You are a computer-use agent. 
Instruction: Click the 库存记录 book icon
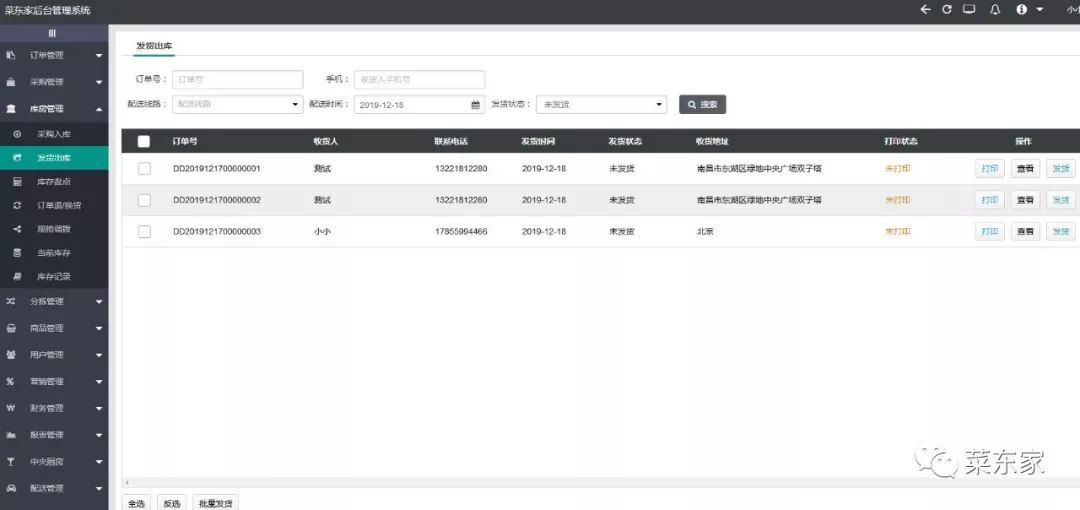pos(18,276)
